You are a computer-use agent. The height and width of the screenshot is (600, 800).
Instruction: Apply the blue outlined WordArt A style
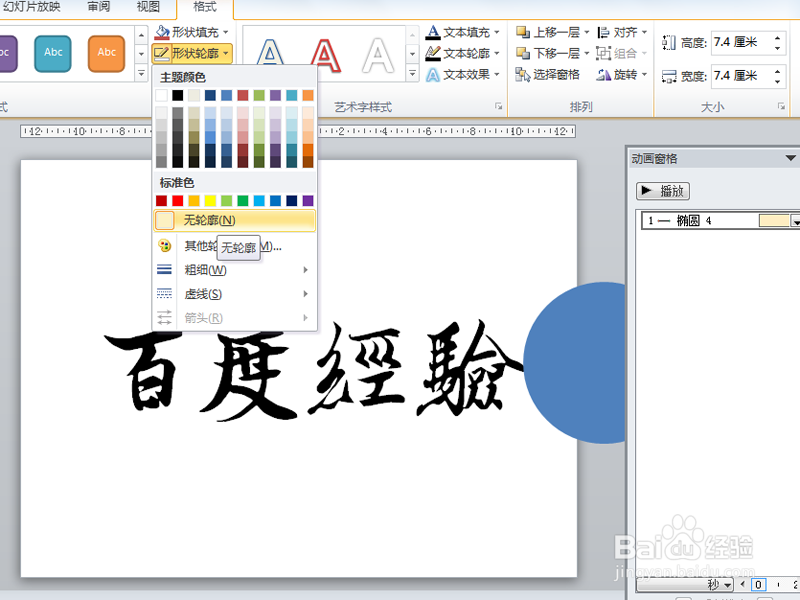270,55
